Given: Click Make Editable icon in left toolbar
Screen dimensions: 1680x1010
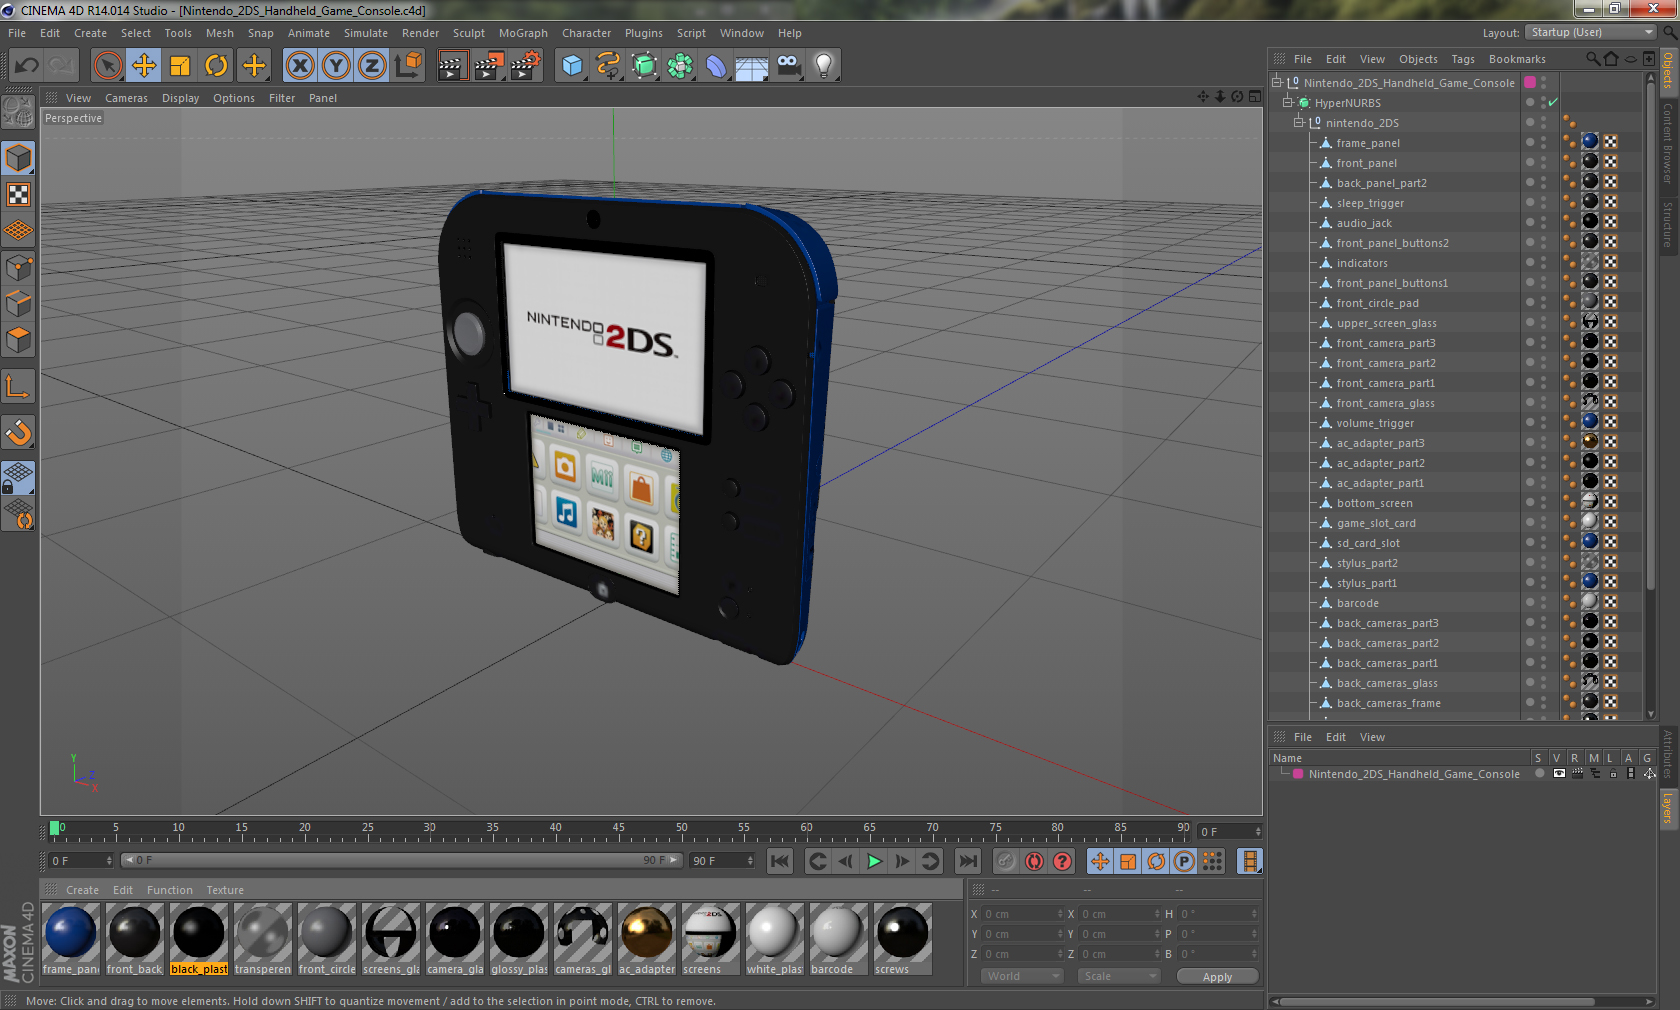Looking at the screenshot, I should (x=18, y=112).
